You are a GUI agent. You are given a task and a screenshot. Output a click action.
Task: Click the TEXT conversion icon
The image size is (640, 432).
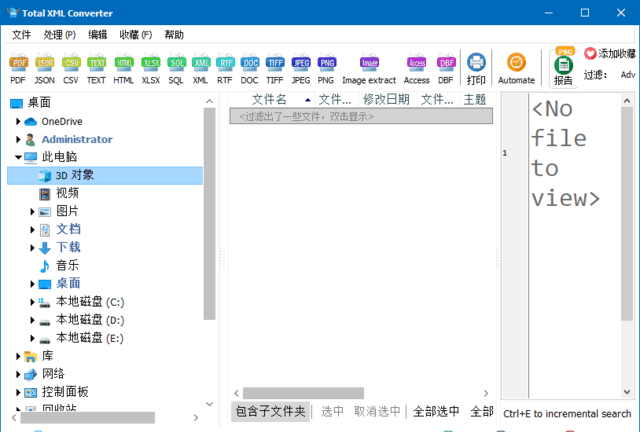coord(96,68)
